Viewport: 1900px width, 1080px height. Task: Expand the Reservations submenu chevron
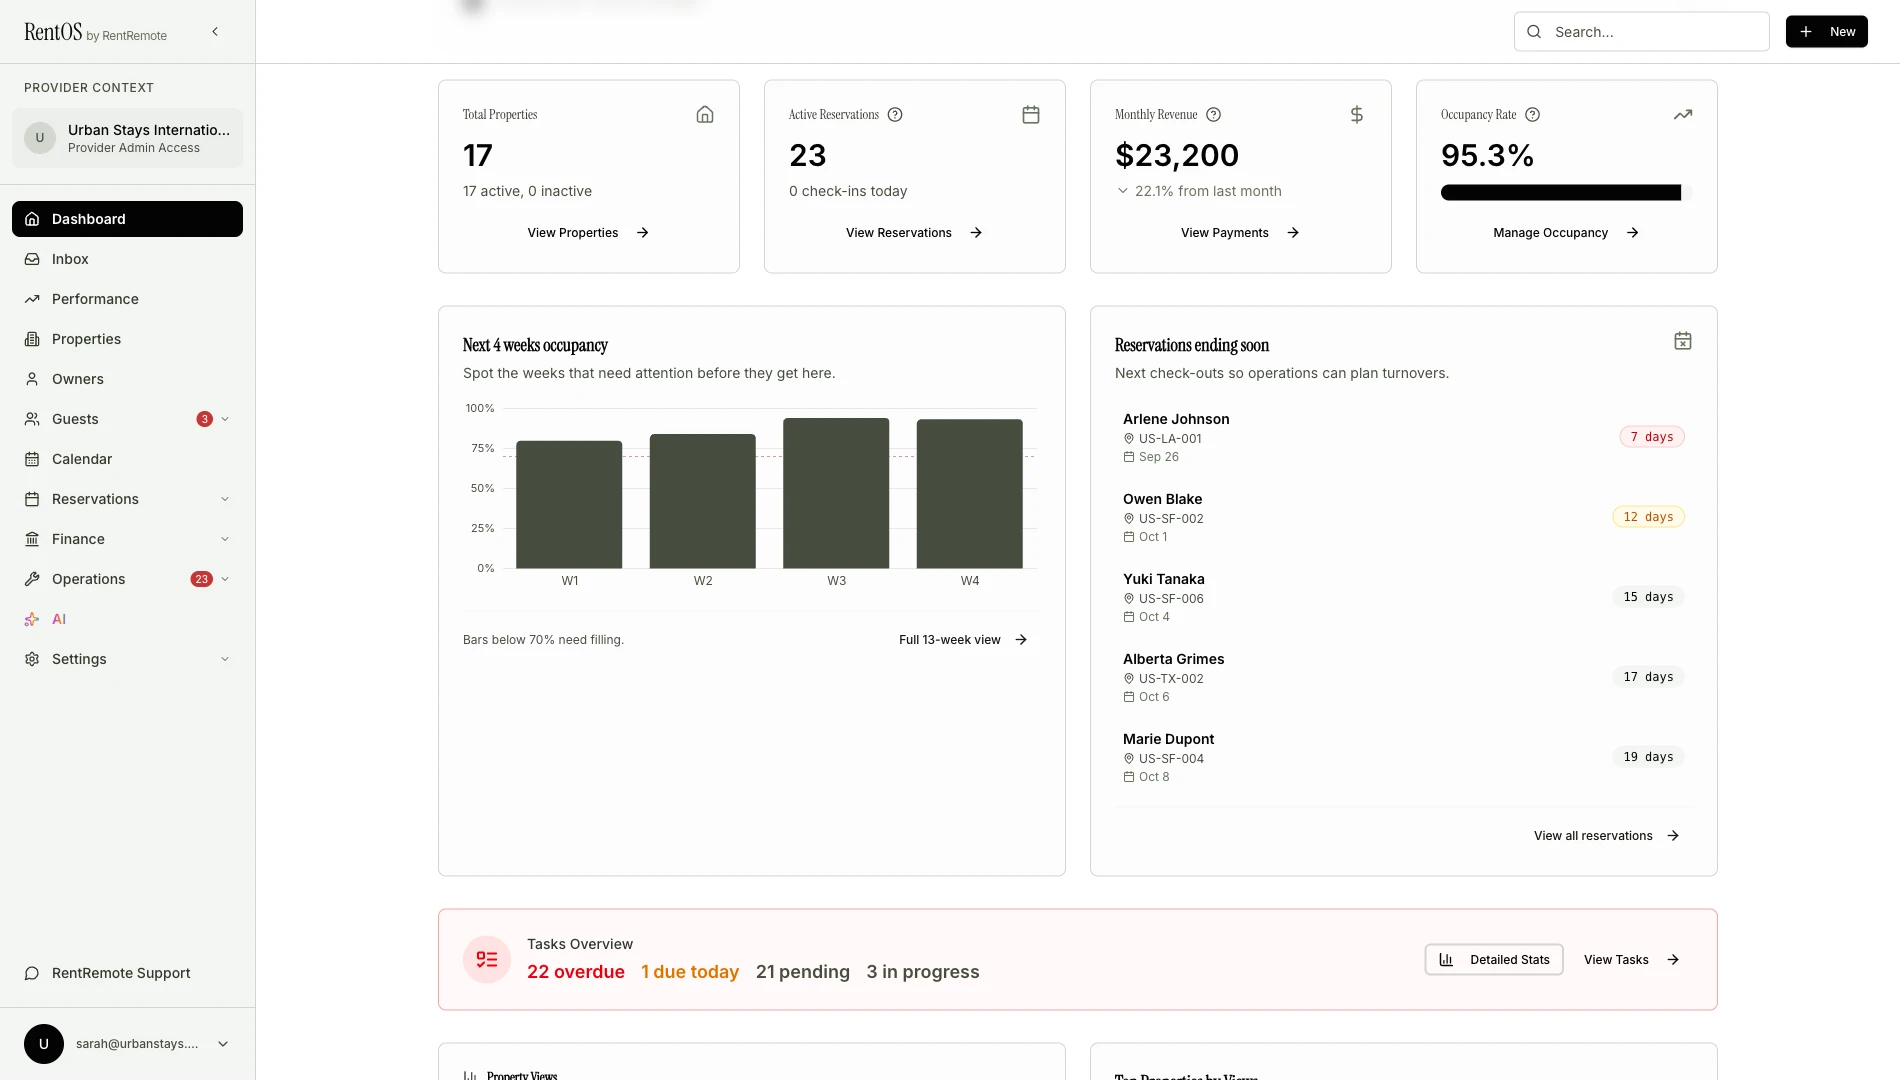[x=225, y=499]
